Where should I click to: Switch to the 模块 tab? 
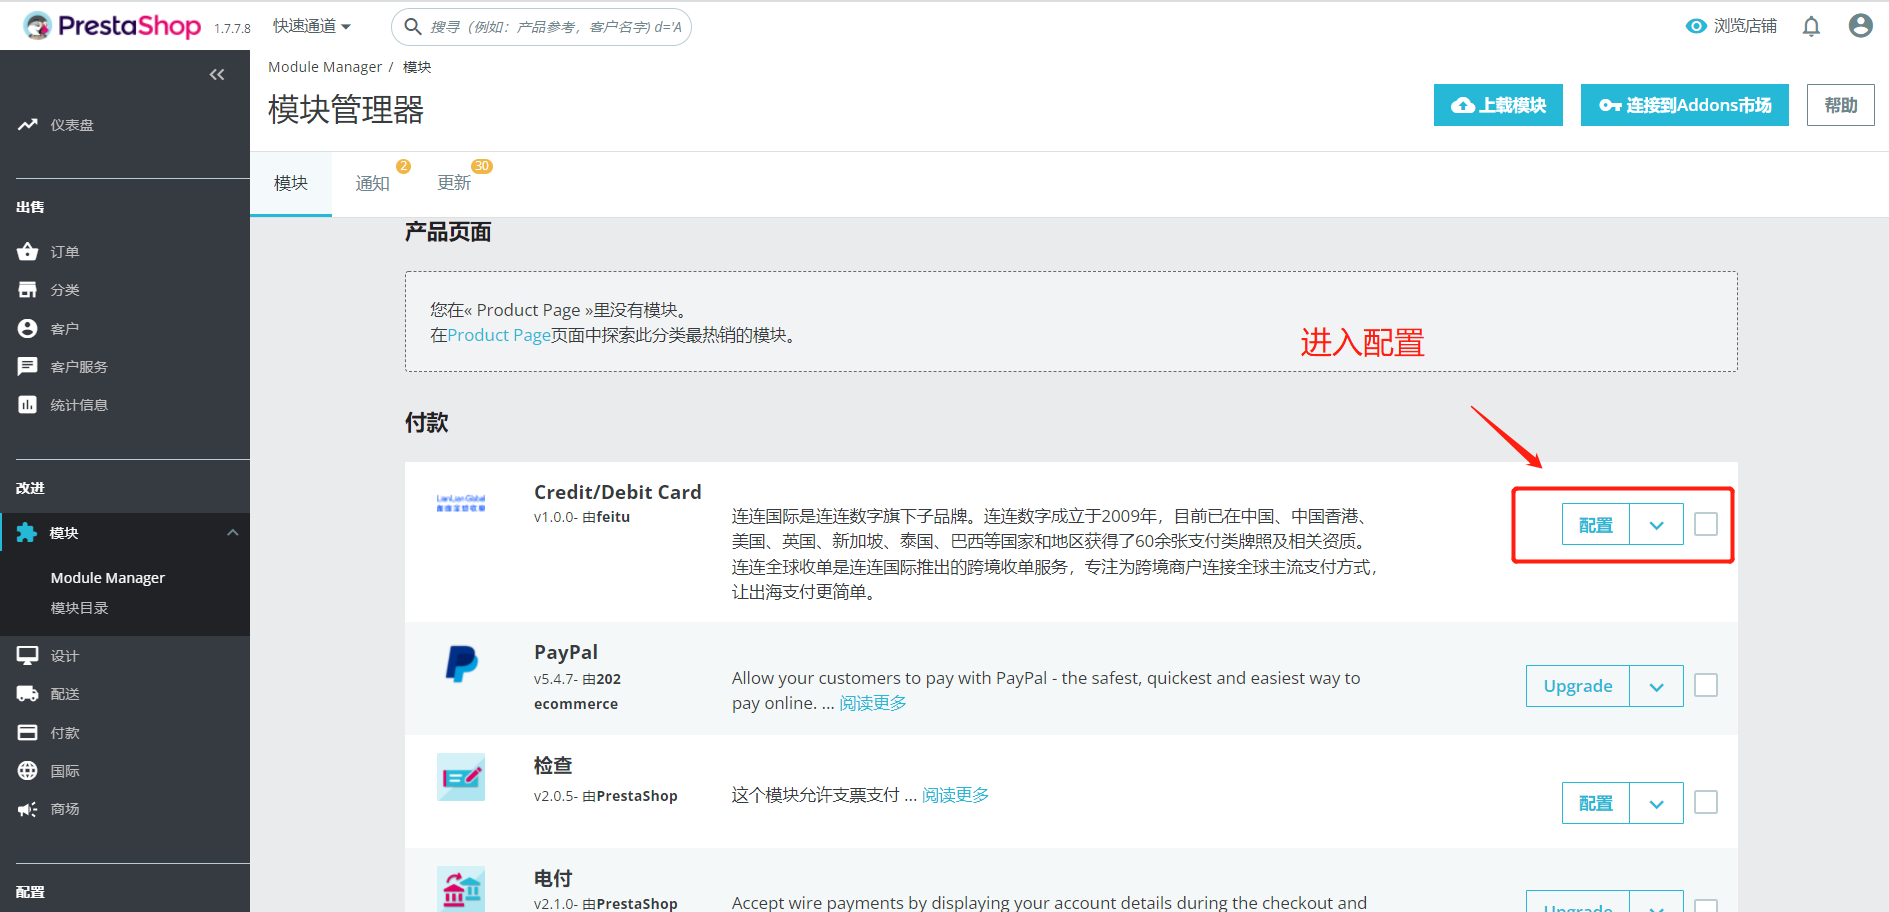pos(291,184)
